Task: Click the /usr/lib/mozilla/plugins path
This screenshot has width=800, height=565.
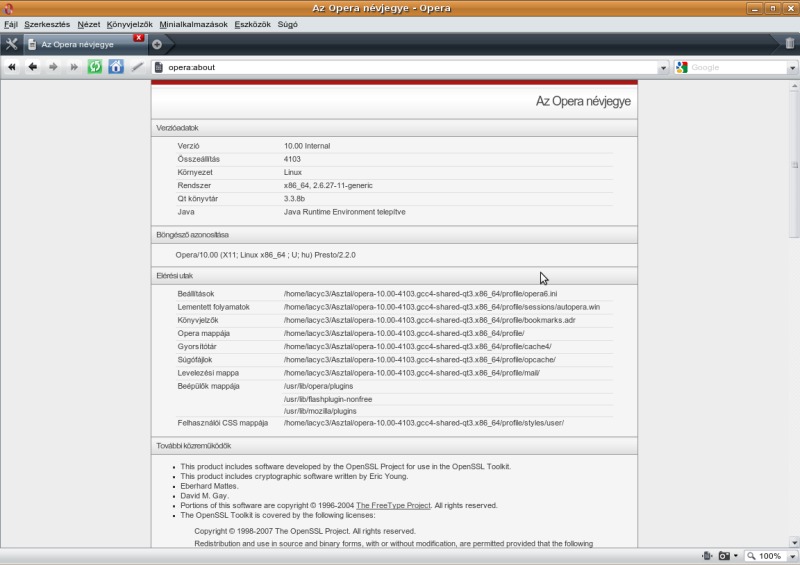Action: tap(320, 411)
